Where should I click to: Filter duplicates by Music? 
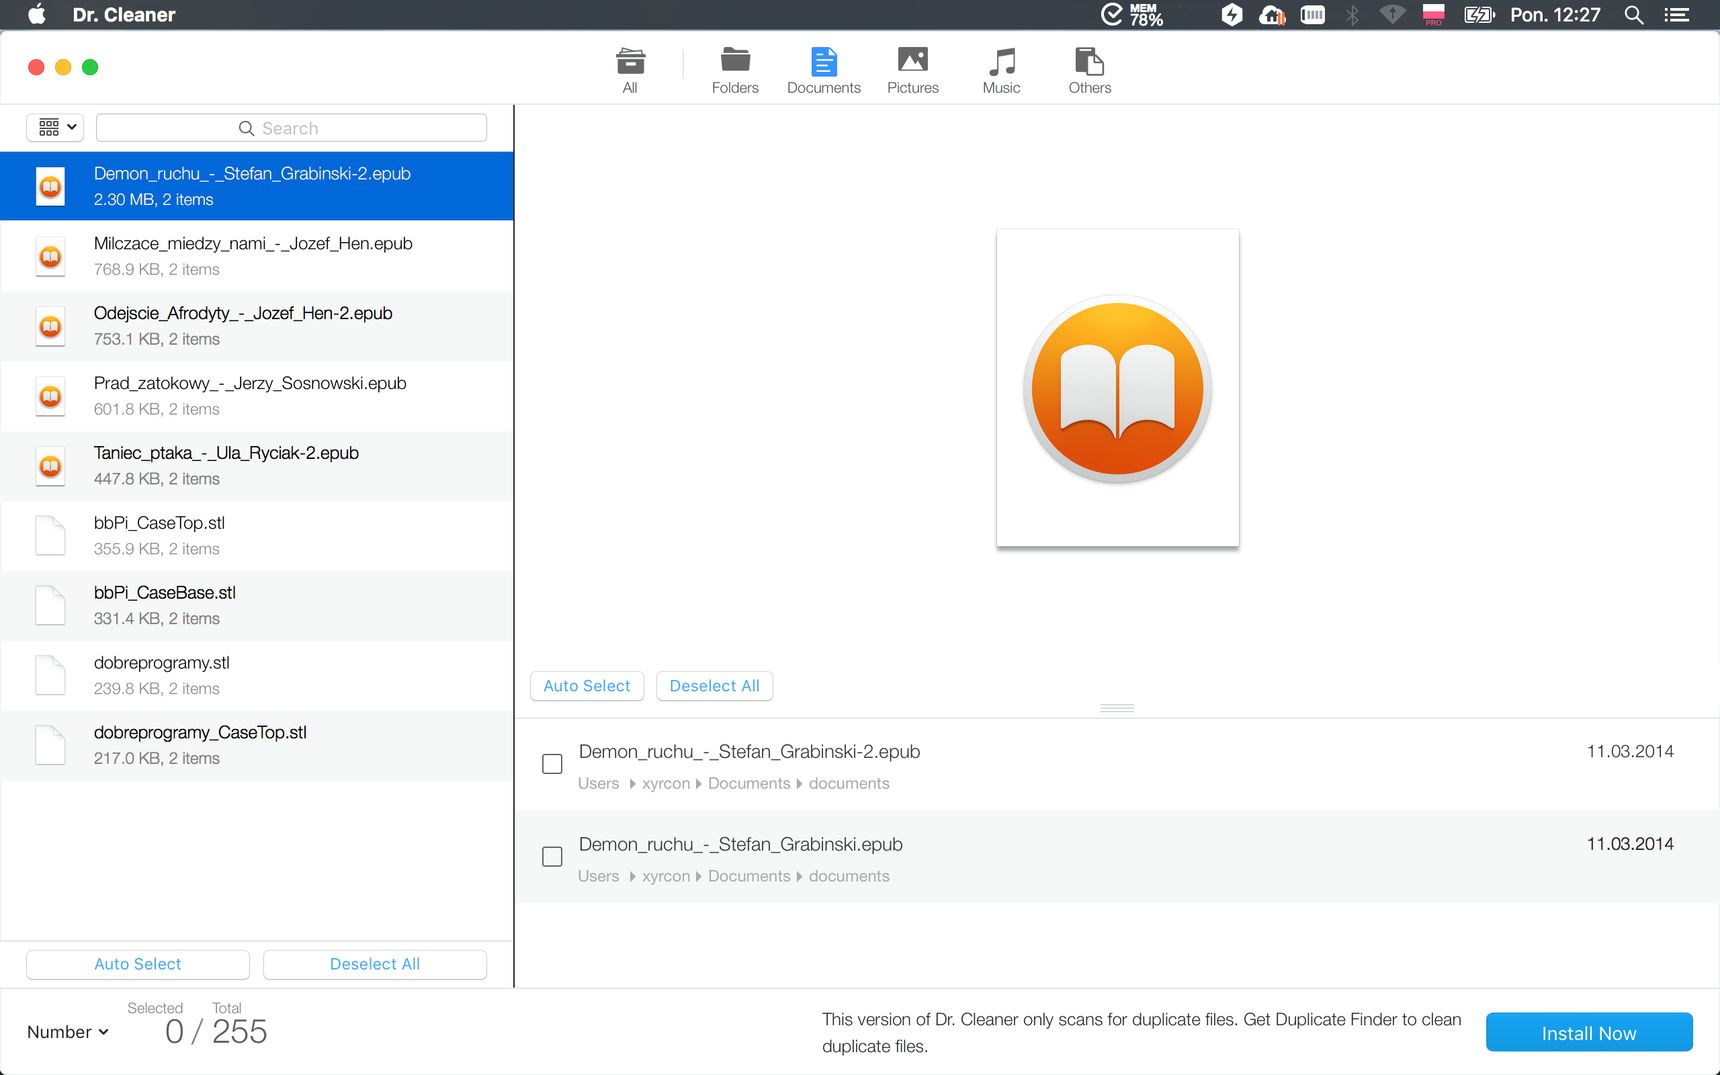tap(1001, 70)
